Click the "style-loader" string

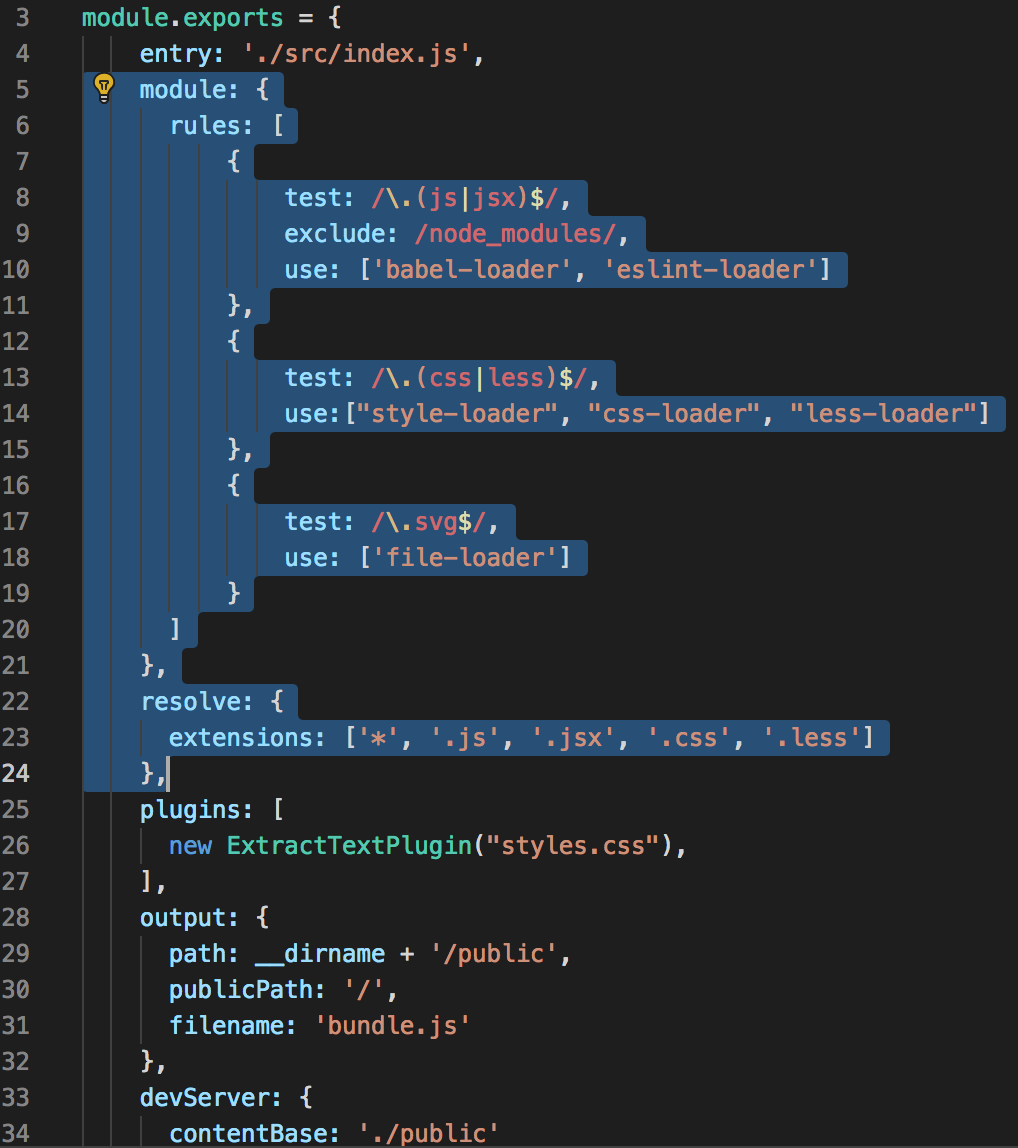click(x=458, y=414)
